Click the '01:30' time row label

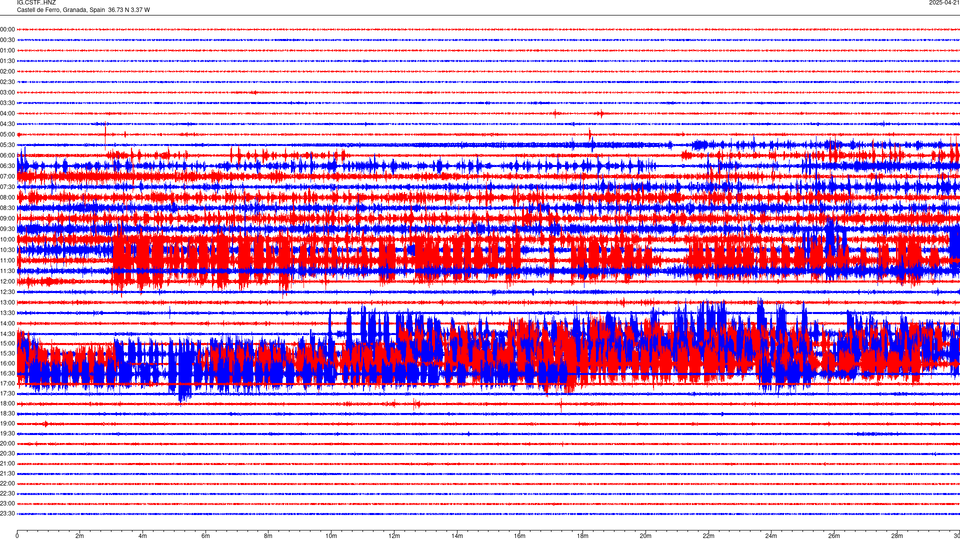click(7, 61)
